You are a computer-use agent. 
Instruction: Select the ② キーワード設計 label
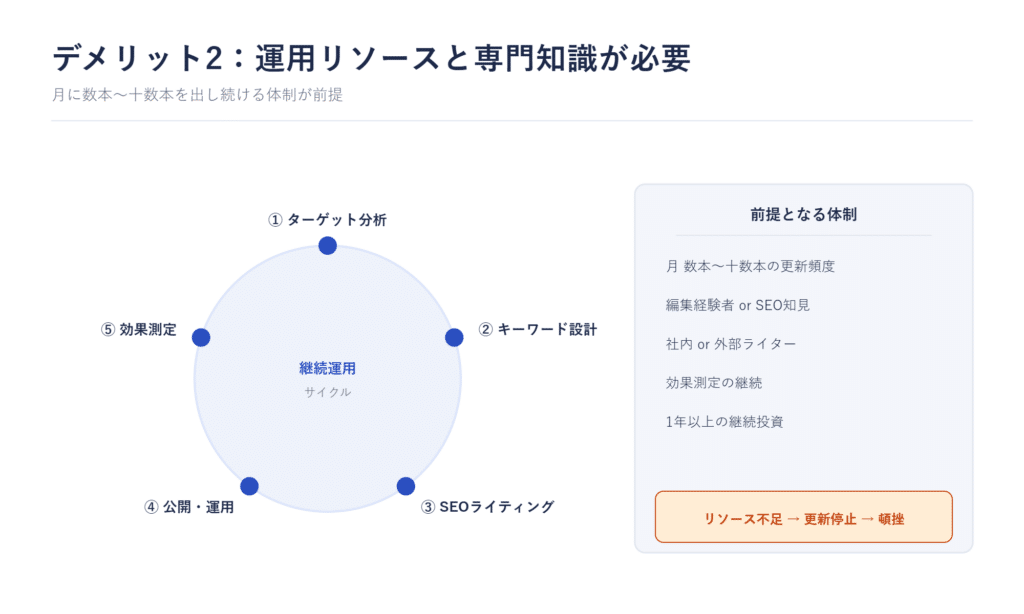[x=537, y=329]
